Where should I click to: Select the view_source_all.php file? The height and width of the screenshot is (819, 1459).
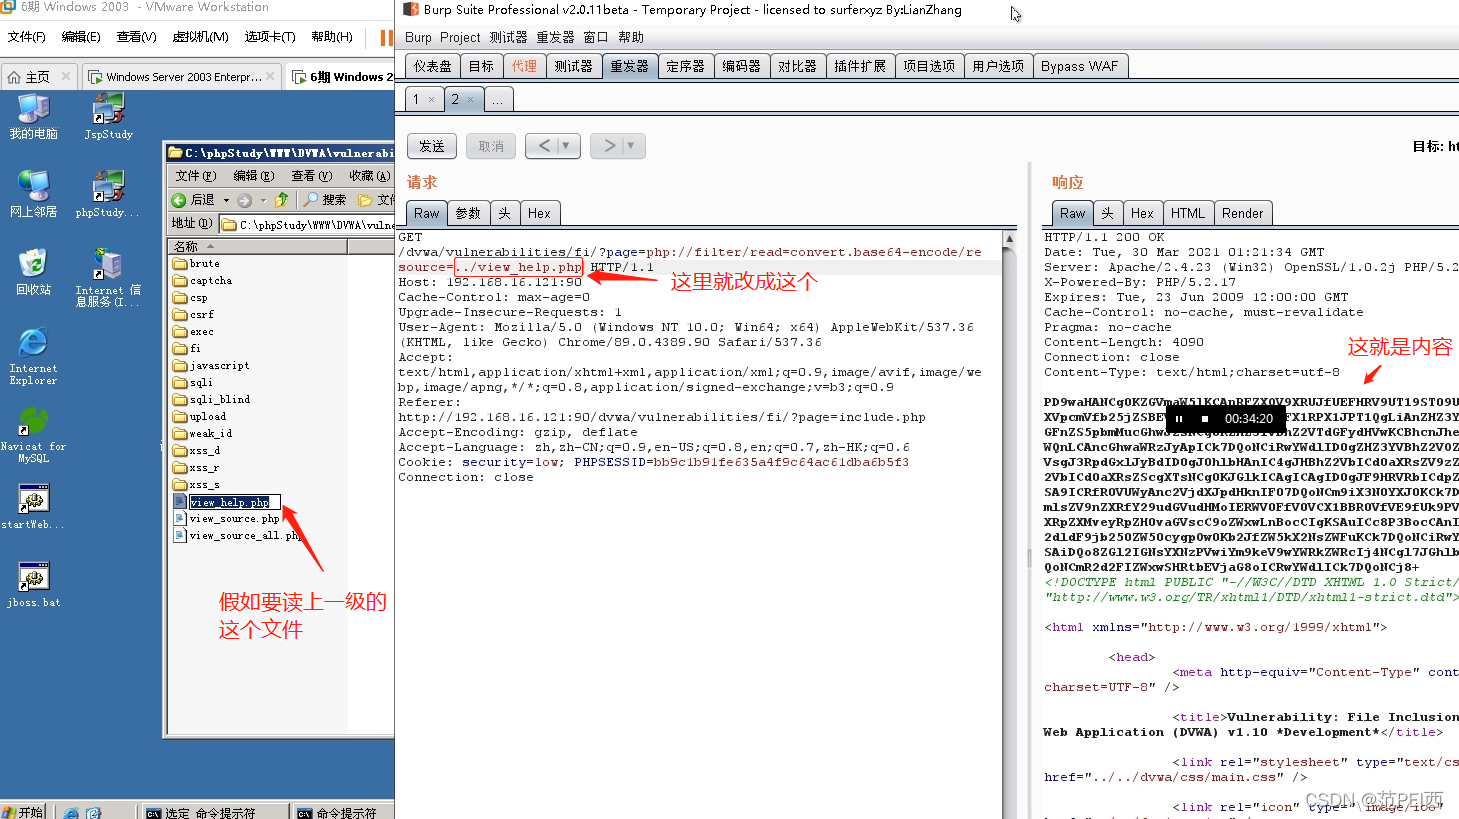click(x=237, y=536)
